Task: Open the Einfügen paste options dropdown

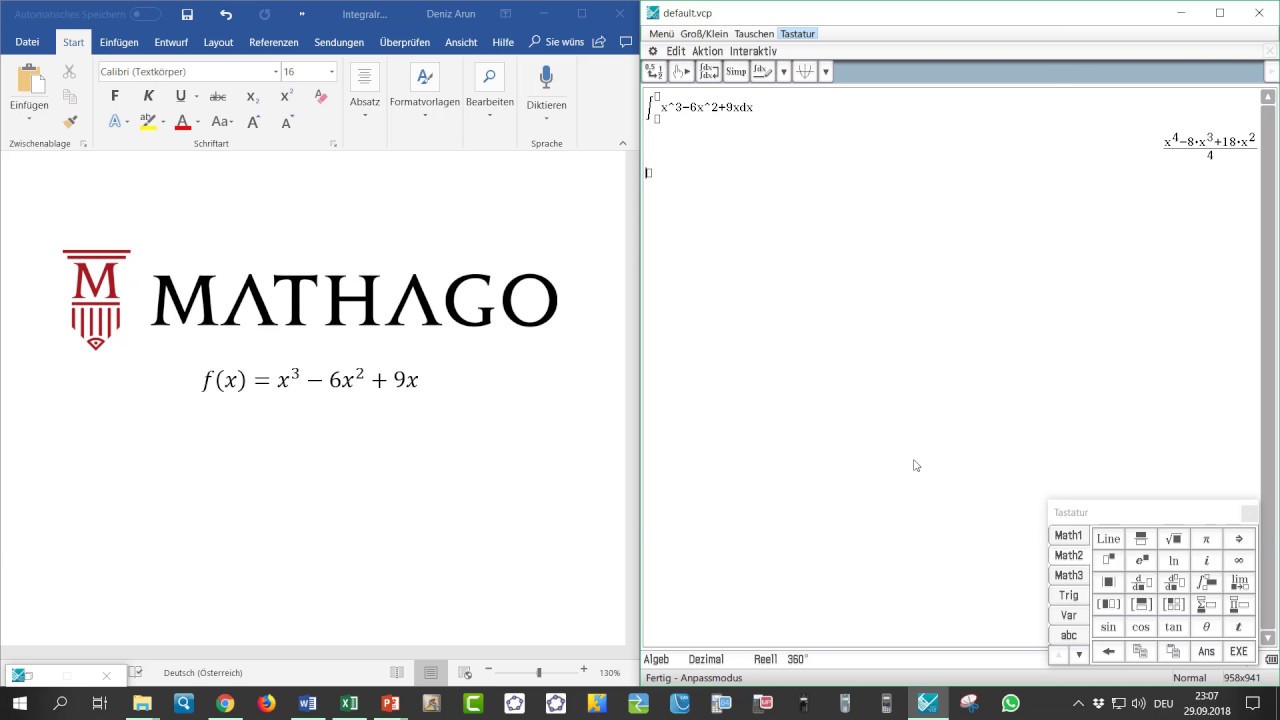Action: tap(29, 116)
